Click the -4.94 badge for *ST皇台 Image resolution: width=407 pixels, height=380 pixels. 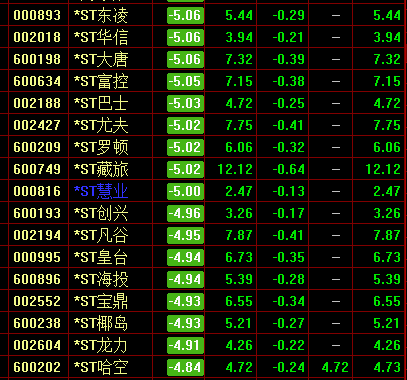185,257
